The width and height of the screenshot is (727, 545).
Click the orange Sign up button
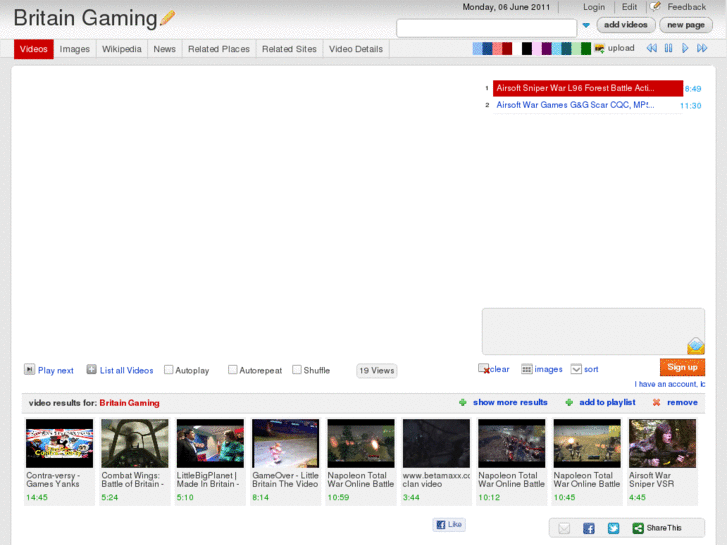[x=682, y=367]
